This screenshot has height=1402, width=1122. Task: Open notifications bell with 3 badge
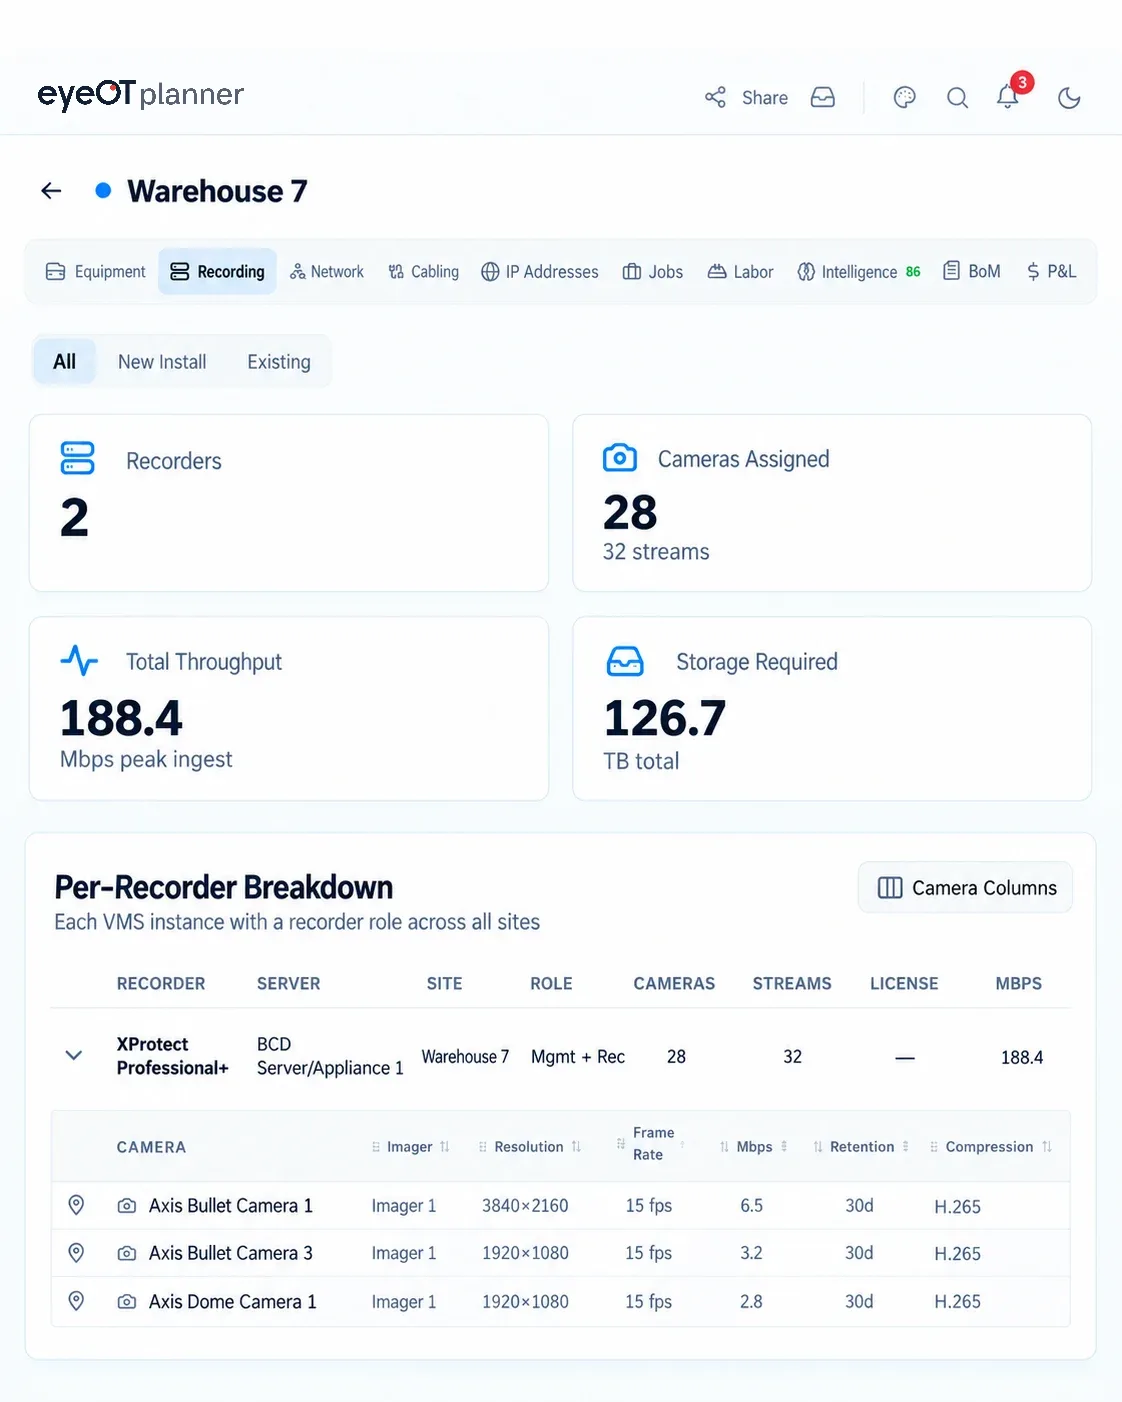pos(1008,96)
